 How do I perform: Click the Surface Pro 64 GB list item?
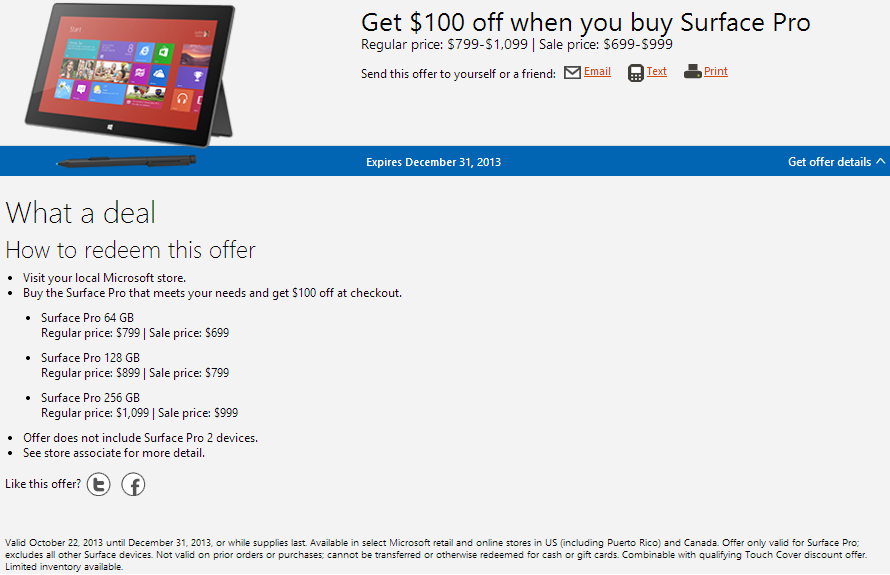[135, 325]
